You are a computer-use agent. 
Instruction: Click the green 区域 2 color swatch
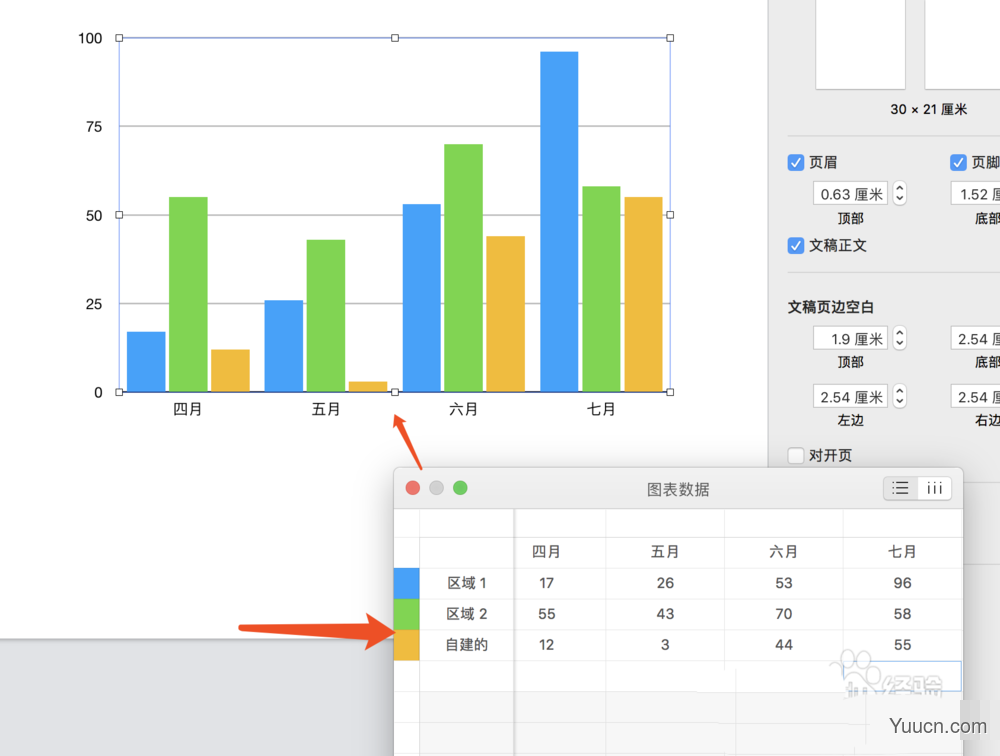pyautogui.click(x=406, y=613)
